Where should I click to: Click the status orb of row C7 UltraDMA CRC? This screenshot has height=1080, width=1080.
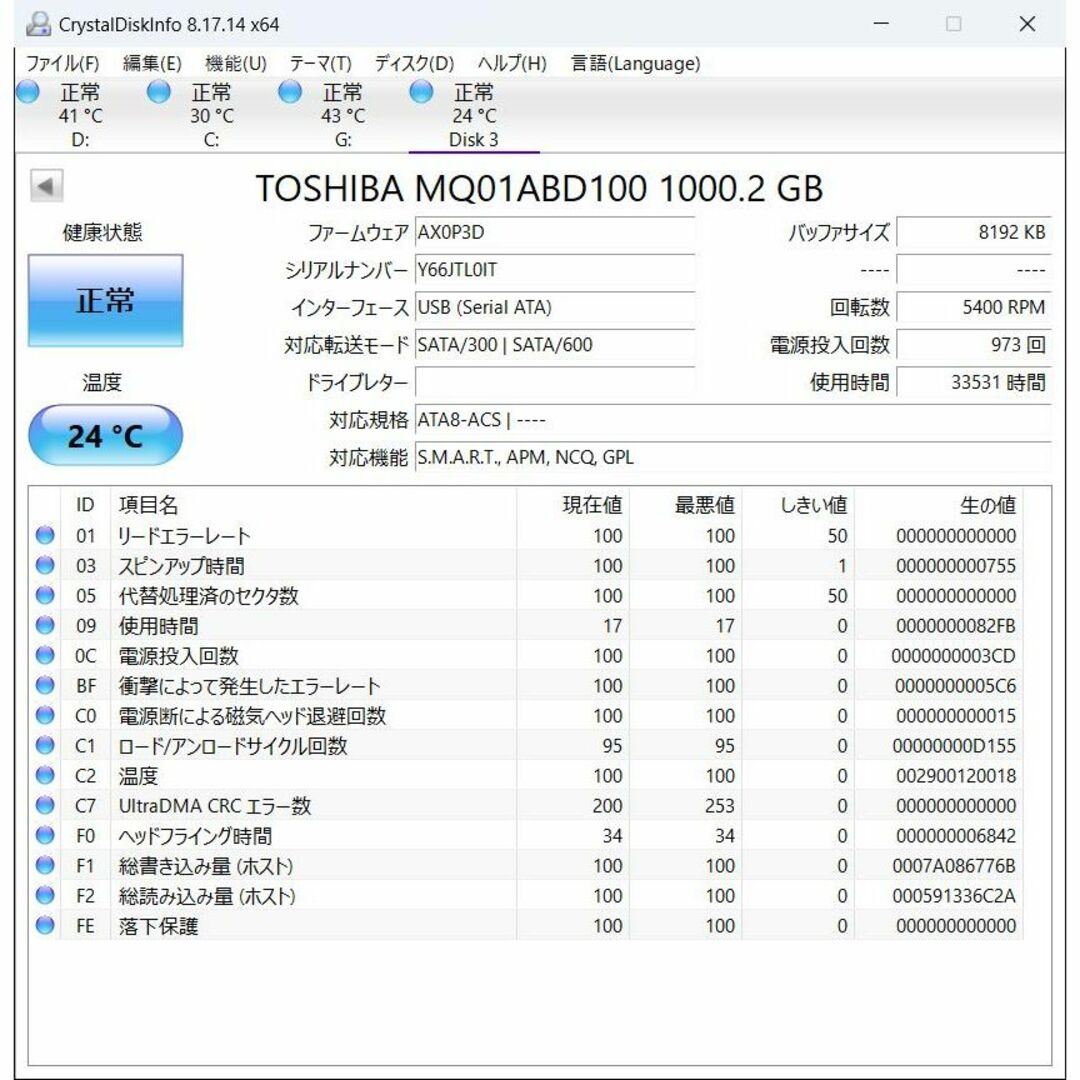click(45, 805)
